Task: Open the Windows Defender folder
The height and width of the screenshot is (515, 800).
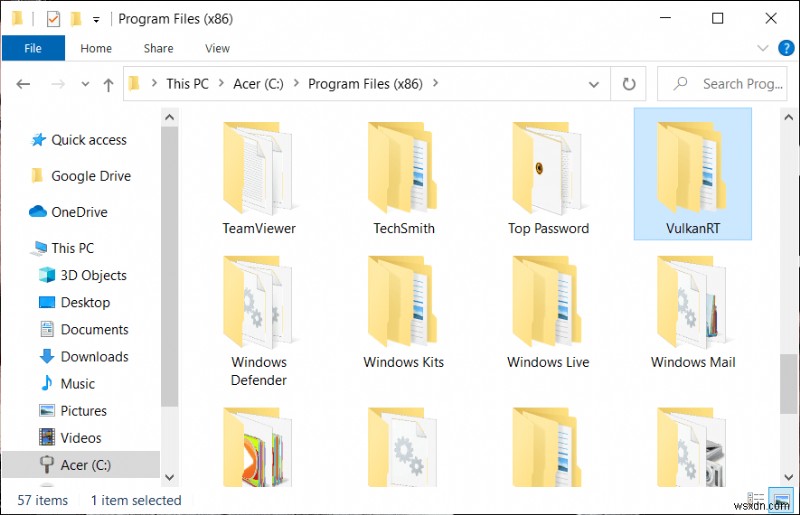Action: pos(259,321)
